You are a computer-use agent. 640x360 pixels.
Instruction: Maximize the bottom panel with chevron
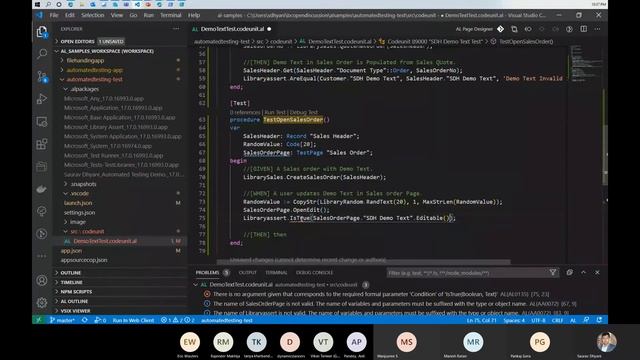pos(583,272)
